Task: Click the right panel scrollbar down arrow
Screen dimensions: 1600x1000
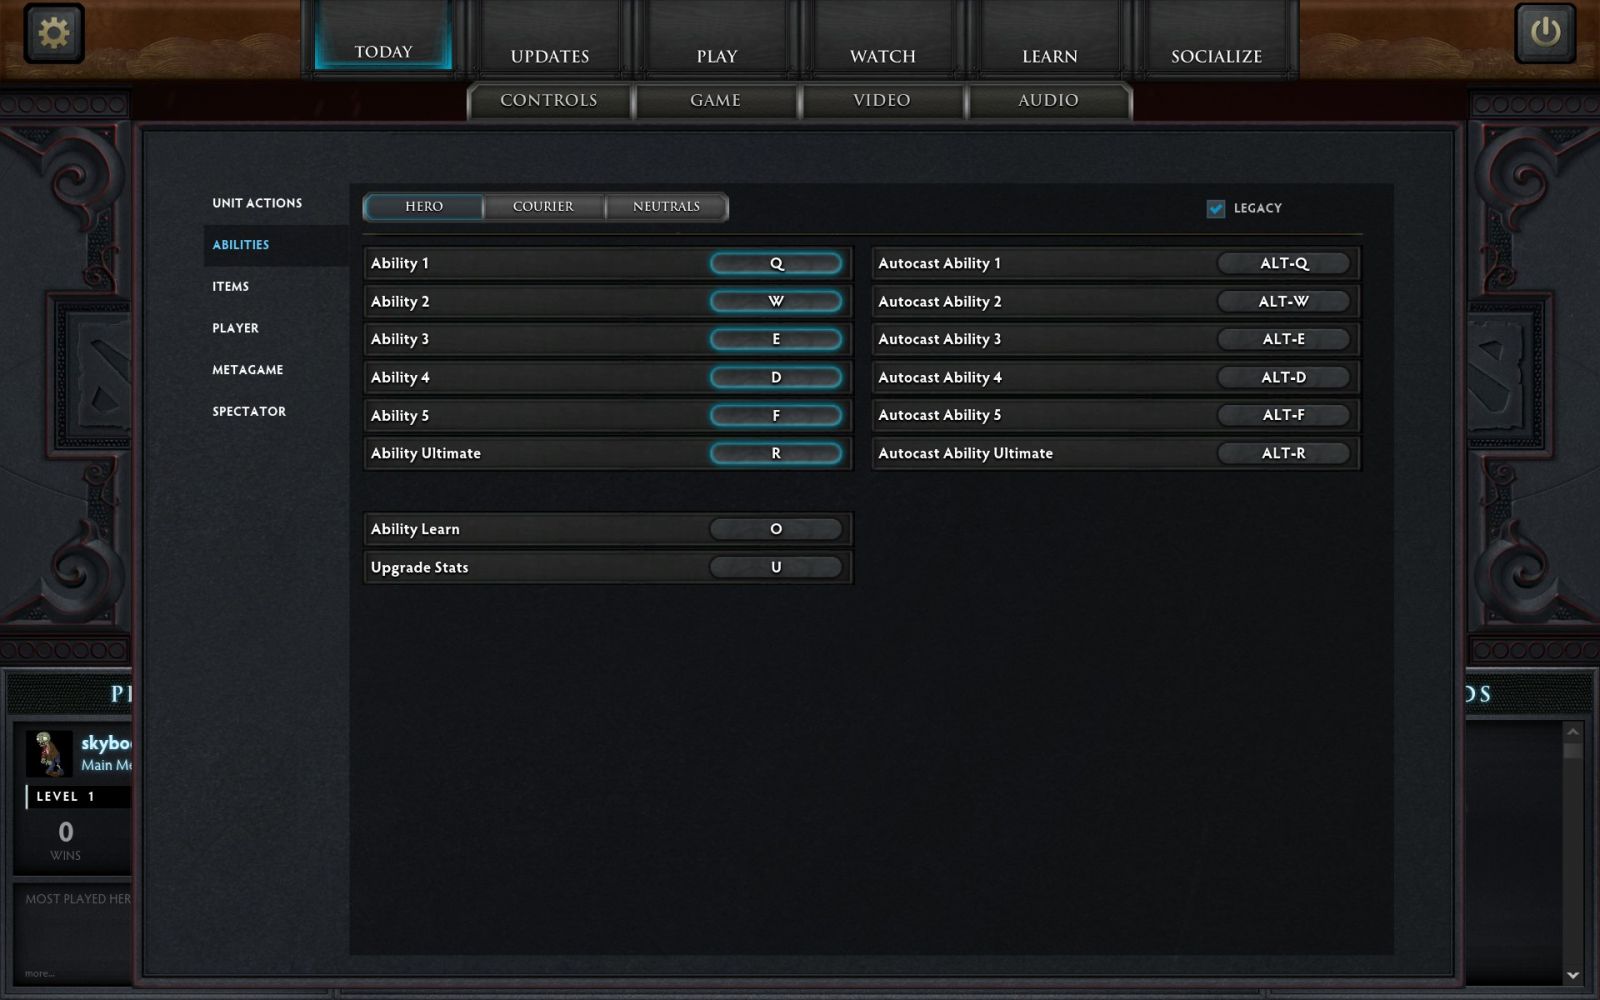Action: 1573,975
